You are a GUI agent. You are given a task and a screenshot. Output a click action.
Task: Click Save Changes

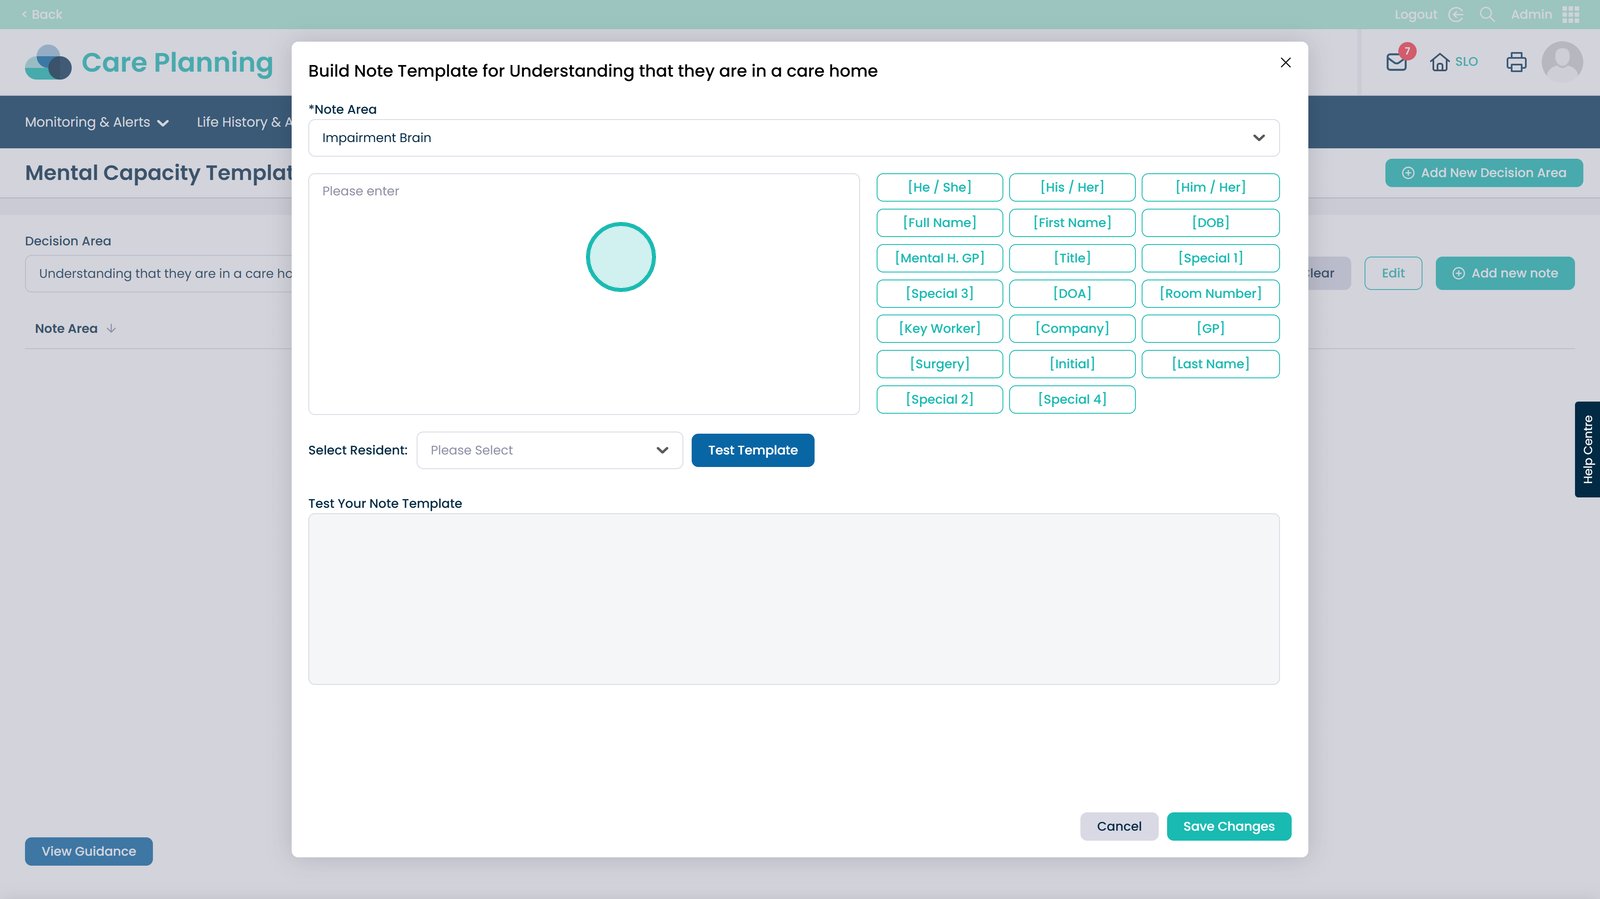1229,826
